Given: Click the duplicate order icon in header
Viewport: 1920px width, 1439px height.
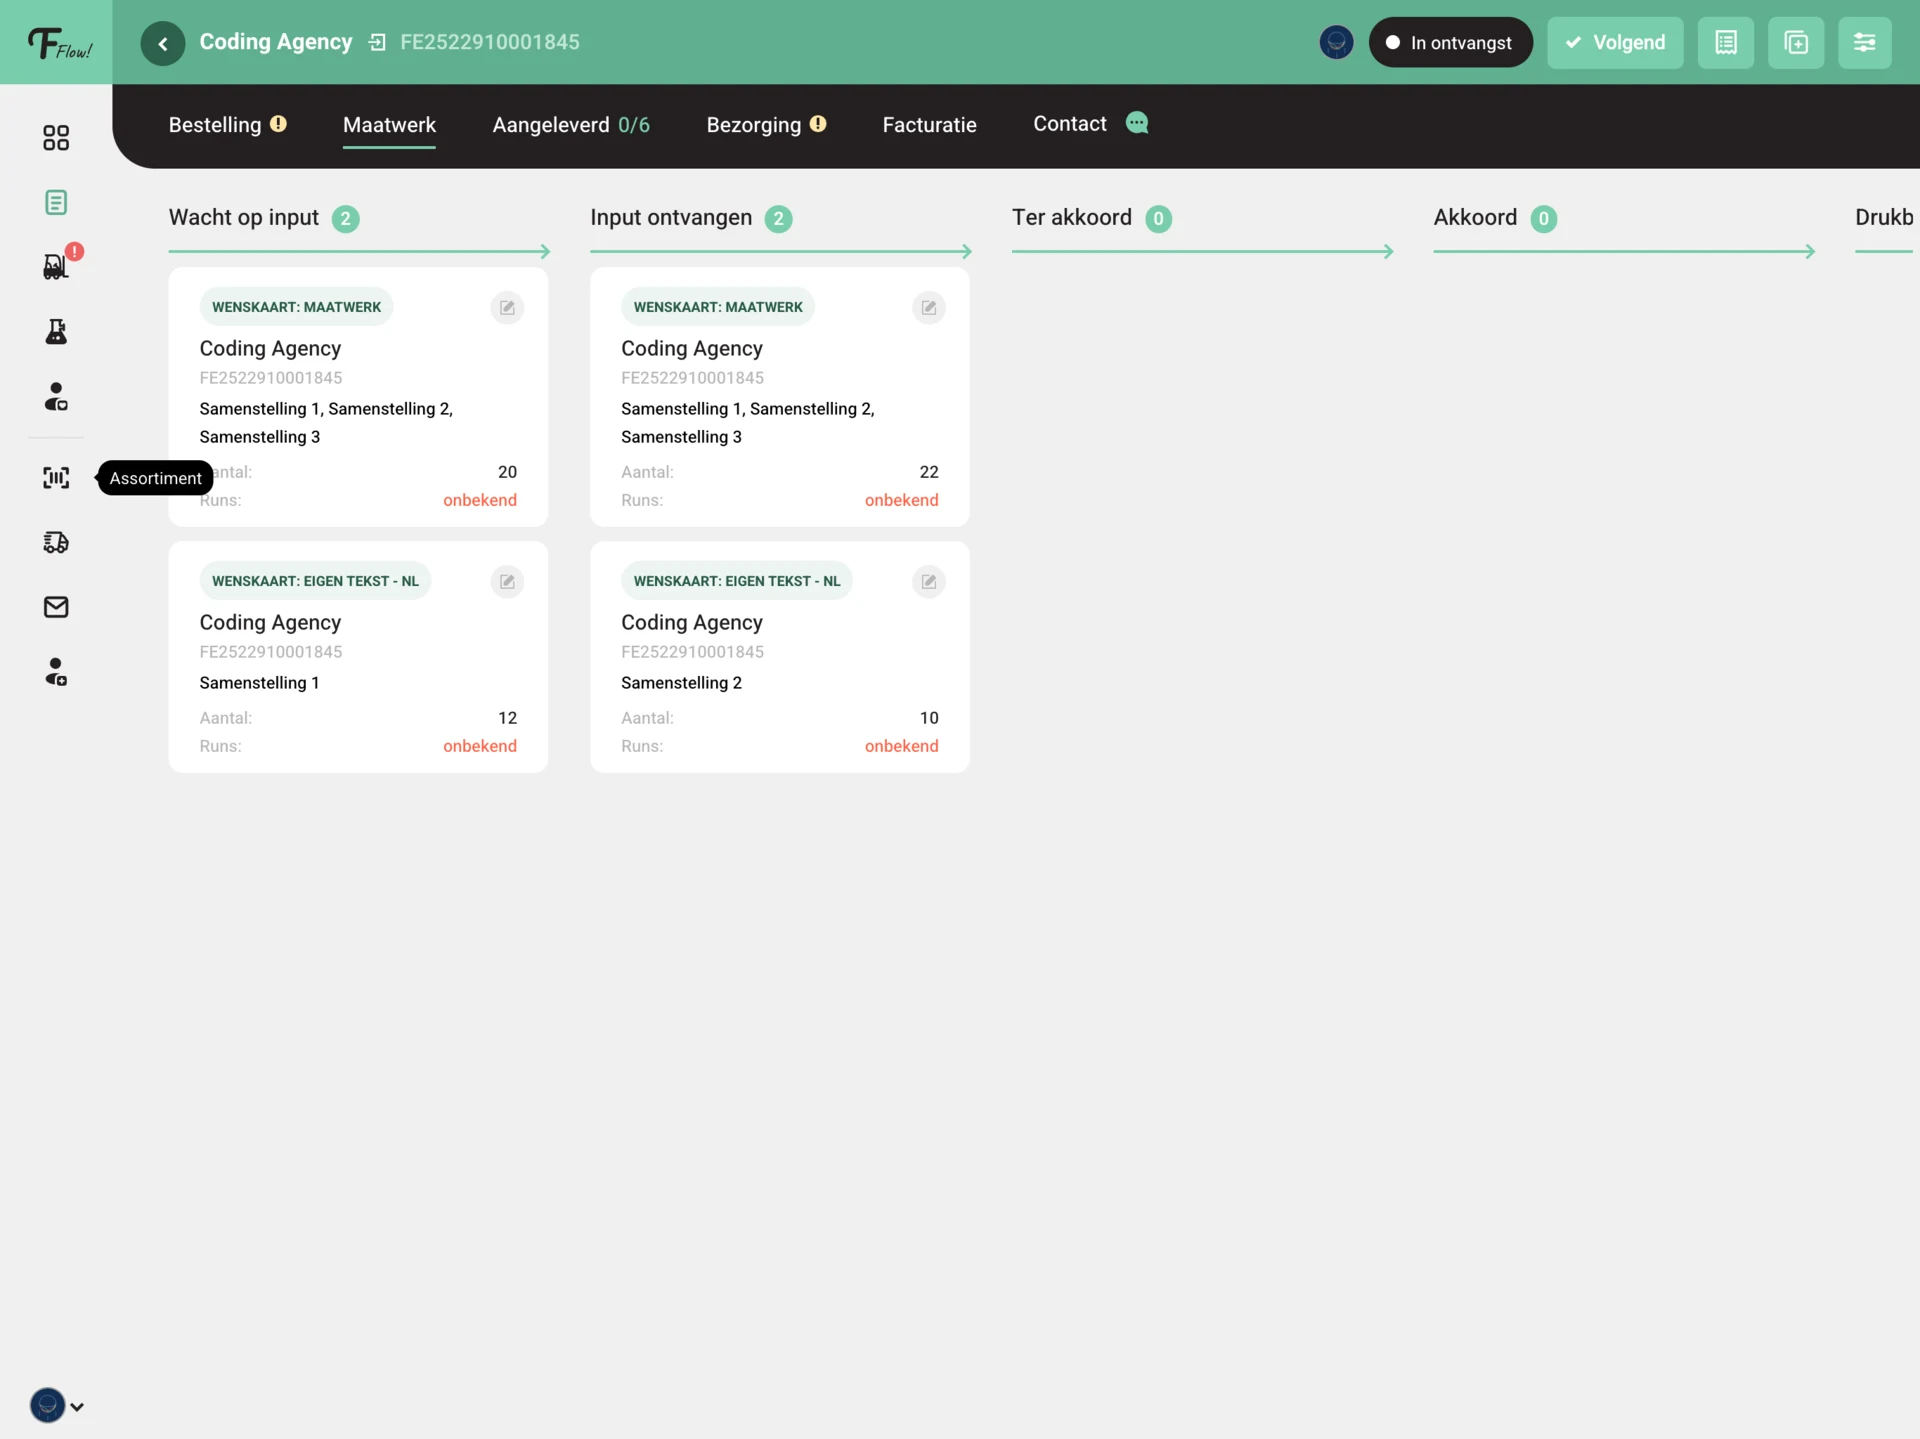Looking at the screenshot, I should (x=1795, y=42).
